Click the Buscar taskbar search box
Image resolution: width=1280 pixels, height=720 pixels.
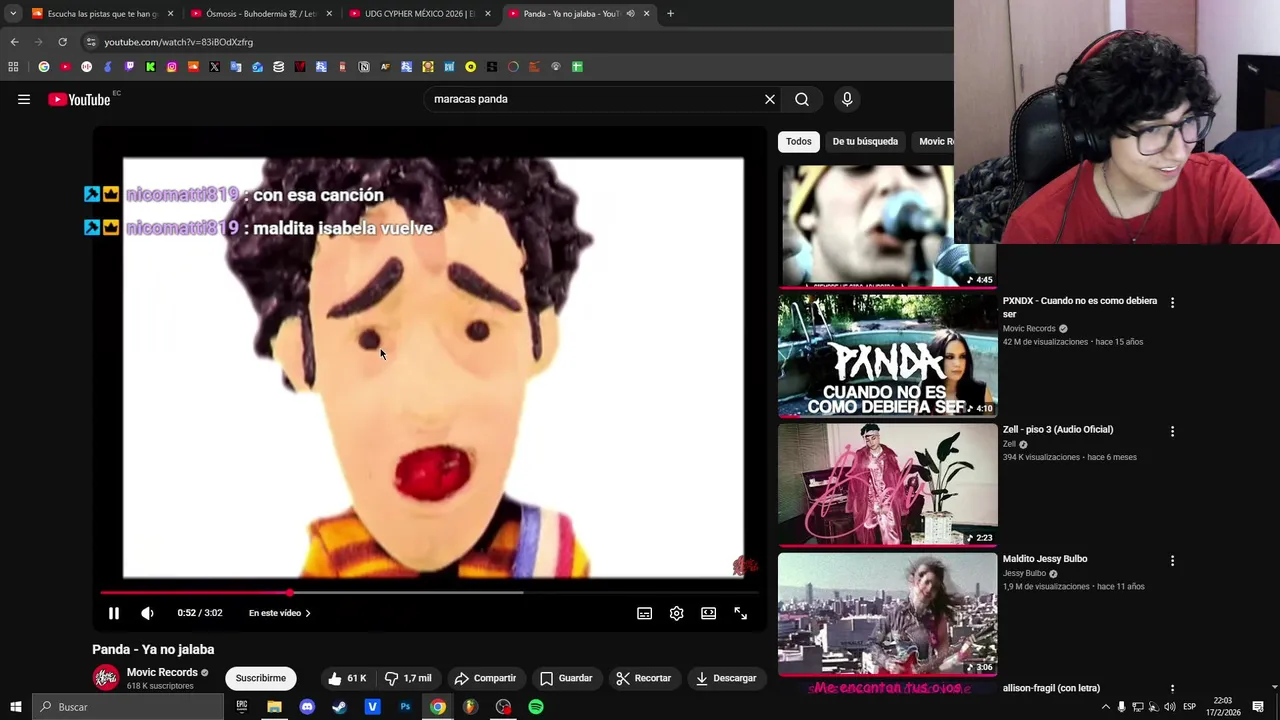(x=128, y=707)
